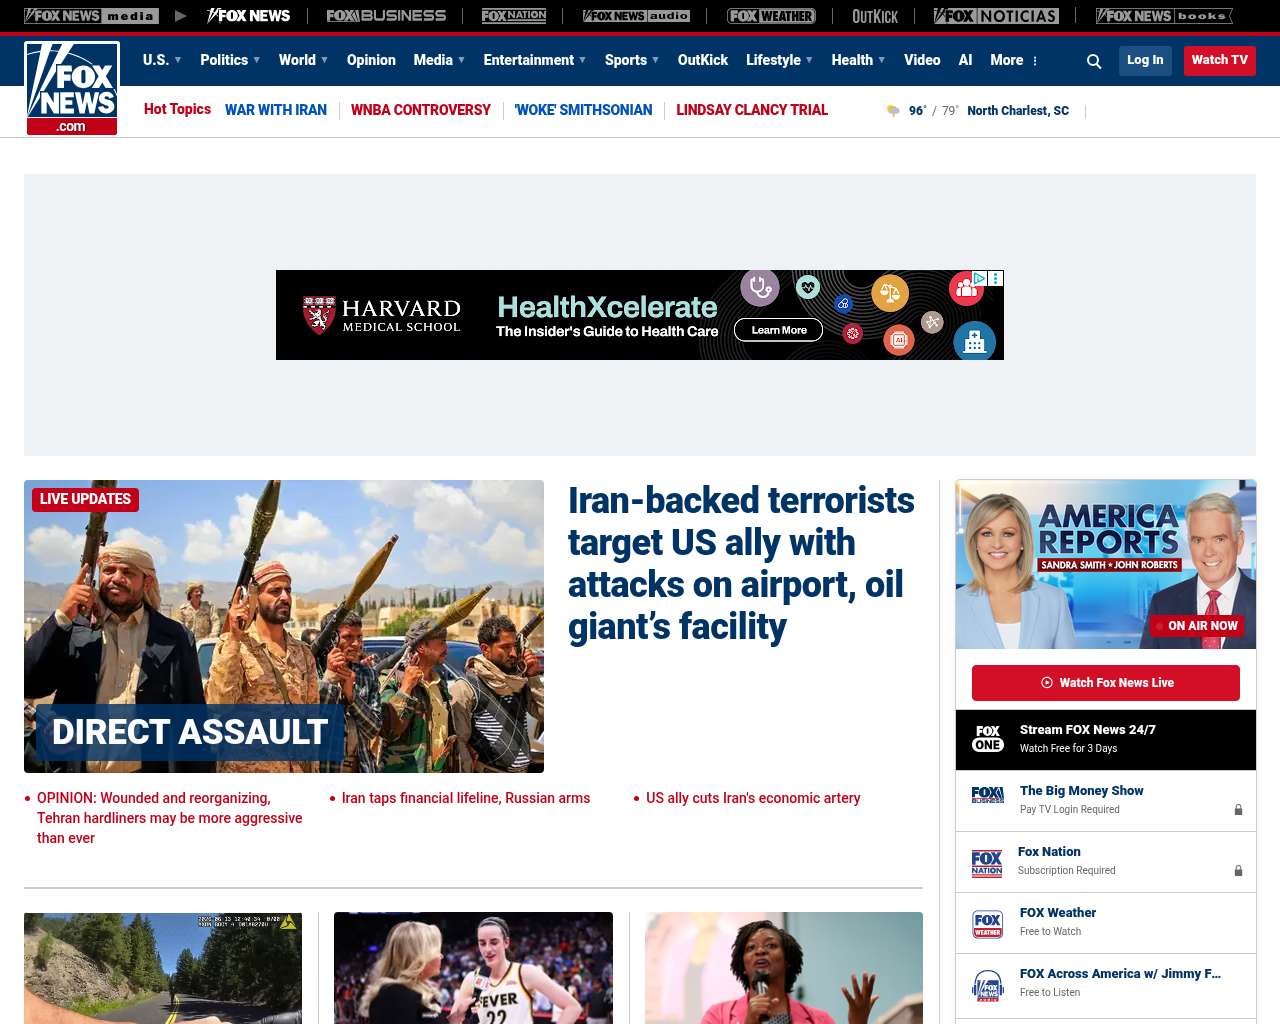Click the LIVE UPDATES badge
1280x1024 pixels.
pyautogui.click(x=85, y=499)
